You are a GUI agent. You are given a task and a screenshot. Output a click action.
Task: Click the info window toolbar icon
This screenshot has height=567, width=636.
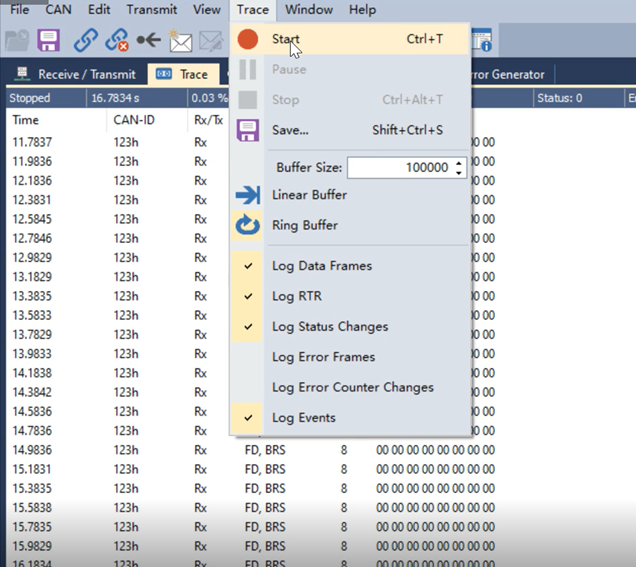point(482,40)
